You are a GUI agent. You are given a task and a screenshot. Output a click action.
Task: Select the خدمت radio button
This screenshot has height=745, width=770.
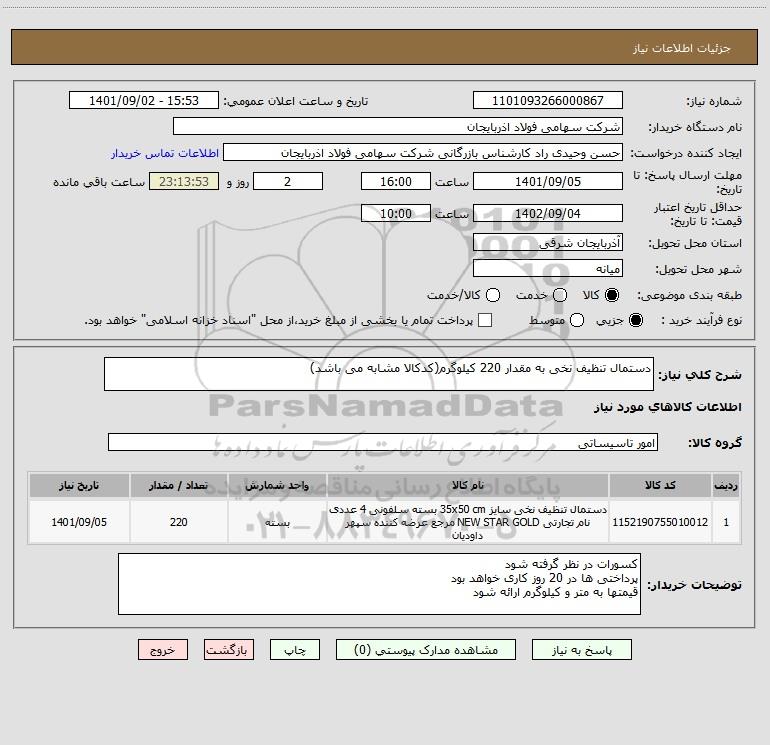[x=560, y=295]
